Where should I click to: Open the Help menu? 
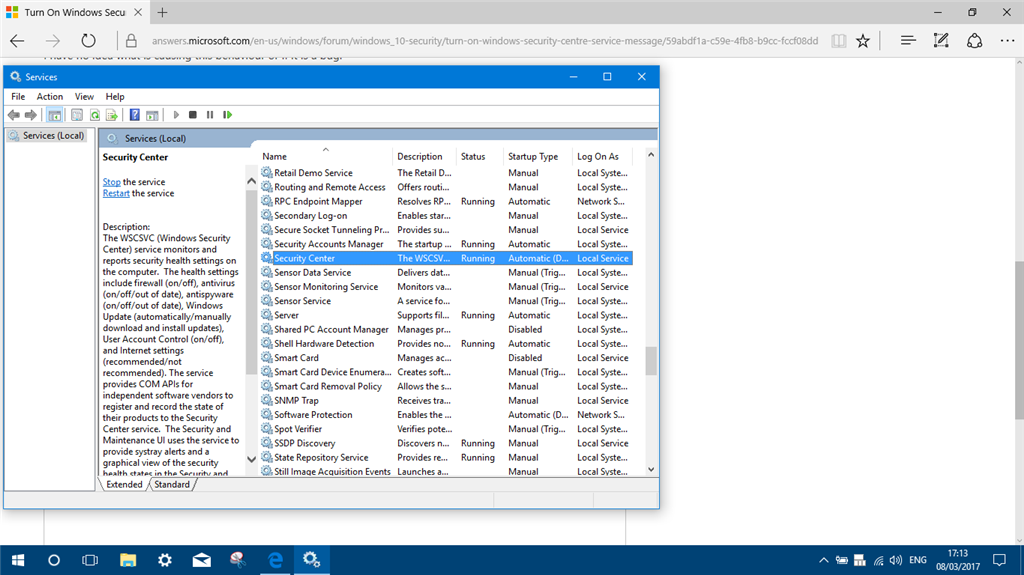point(115,96)
